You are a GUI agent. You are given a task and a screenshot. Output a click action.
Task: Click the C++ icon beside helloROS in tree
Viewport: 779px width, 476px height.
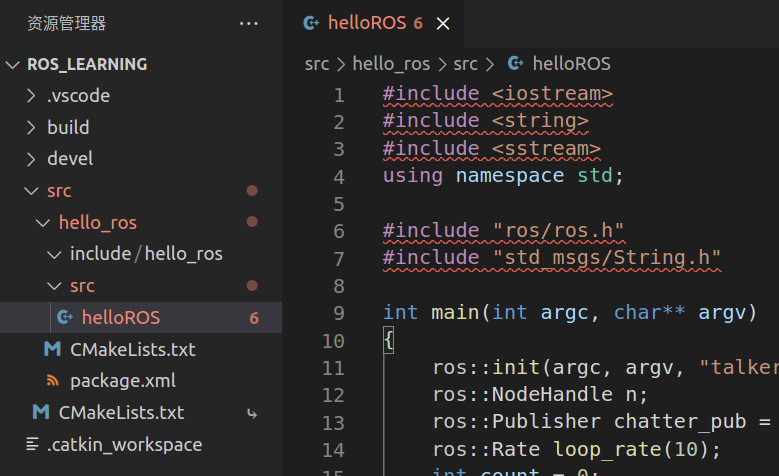[x=65, y=317]
